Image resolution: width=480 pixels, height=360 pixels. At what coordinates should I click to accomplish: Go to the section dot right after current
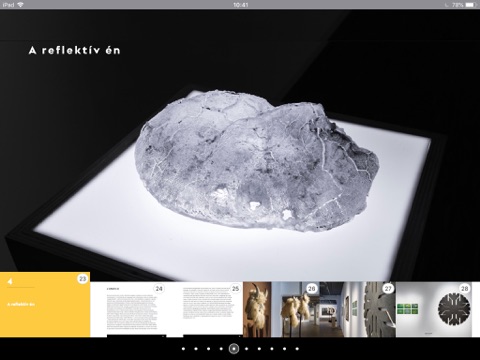click(x=247, y=349)
